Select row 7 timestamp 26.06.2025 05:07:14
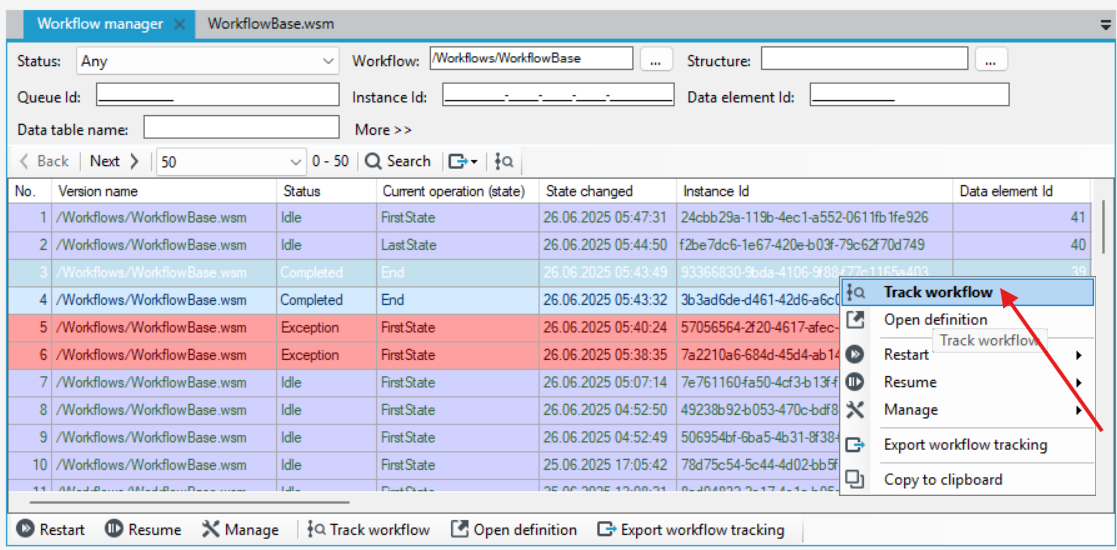This screenshot has width=1117, height=550. (x=607, y=383)
